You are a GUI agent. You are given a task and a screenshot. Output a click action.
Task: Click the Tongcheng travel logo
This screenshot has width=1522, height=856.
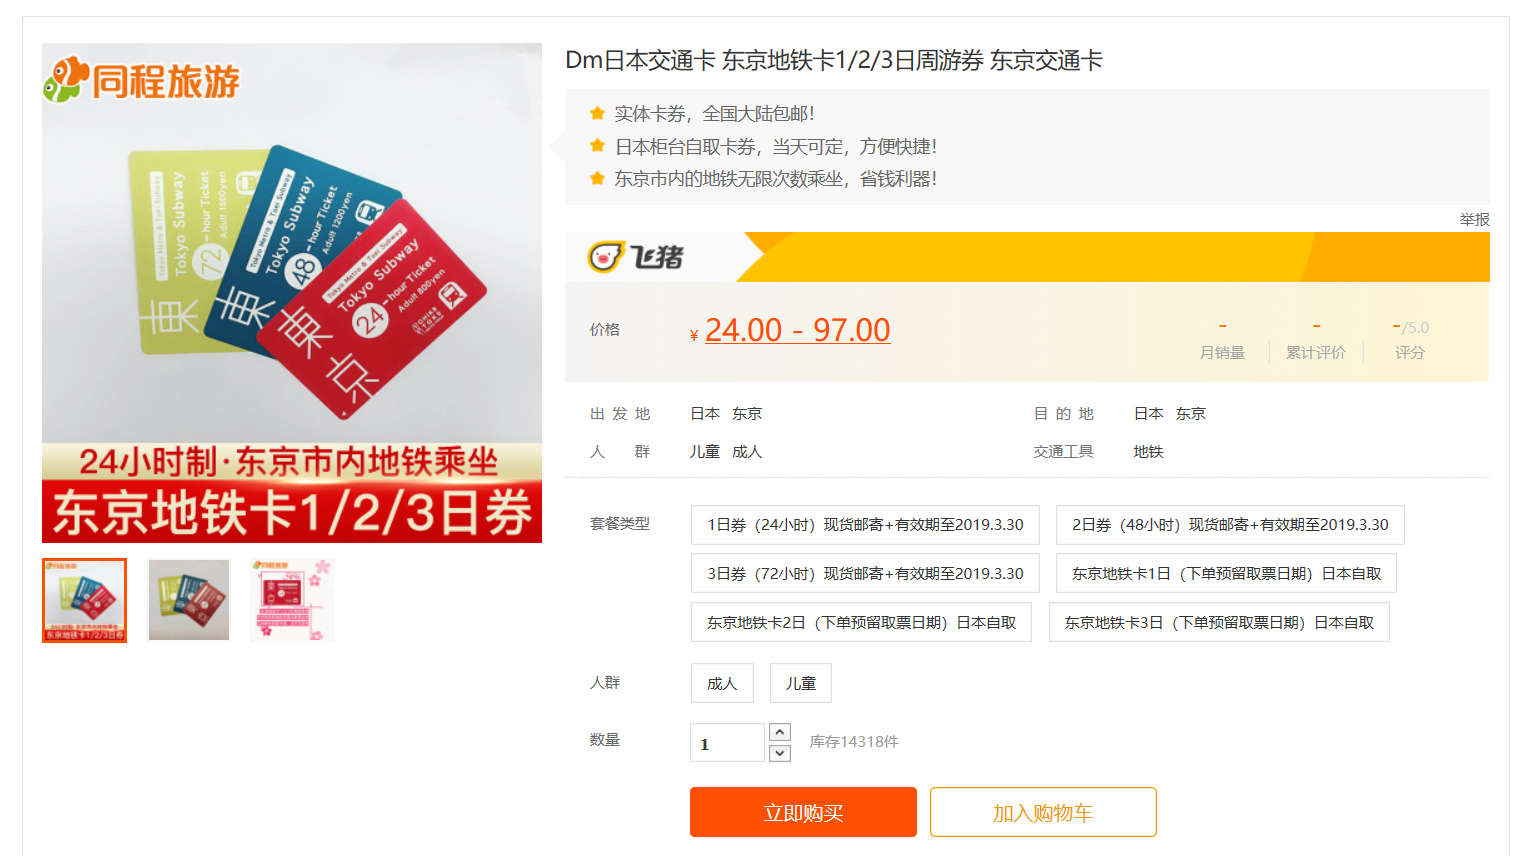tap(142, 81)
